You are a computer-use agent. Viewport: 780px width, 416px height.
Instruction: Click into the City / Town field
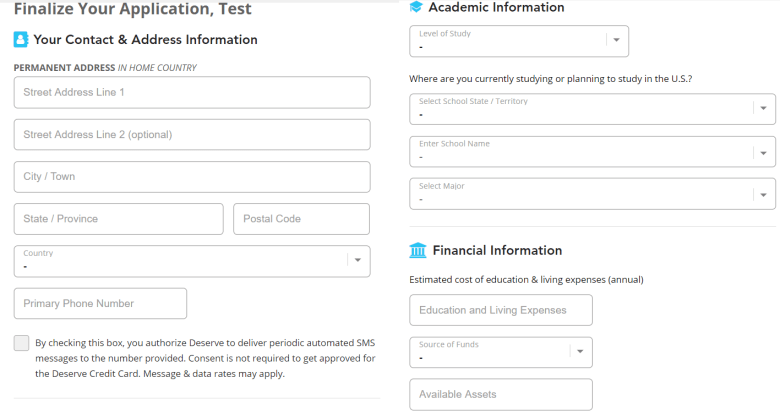click(192, 177)
